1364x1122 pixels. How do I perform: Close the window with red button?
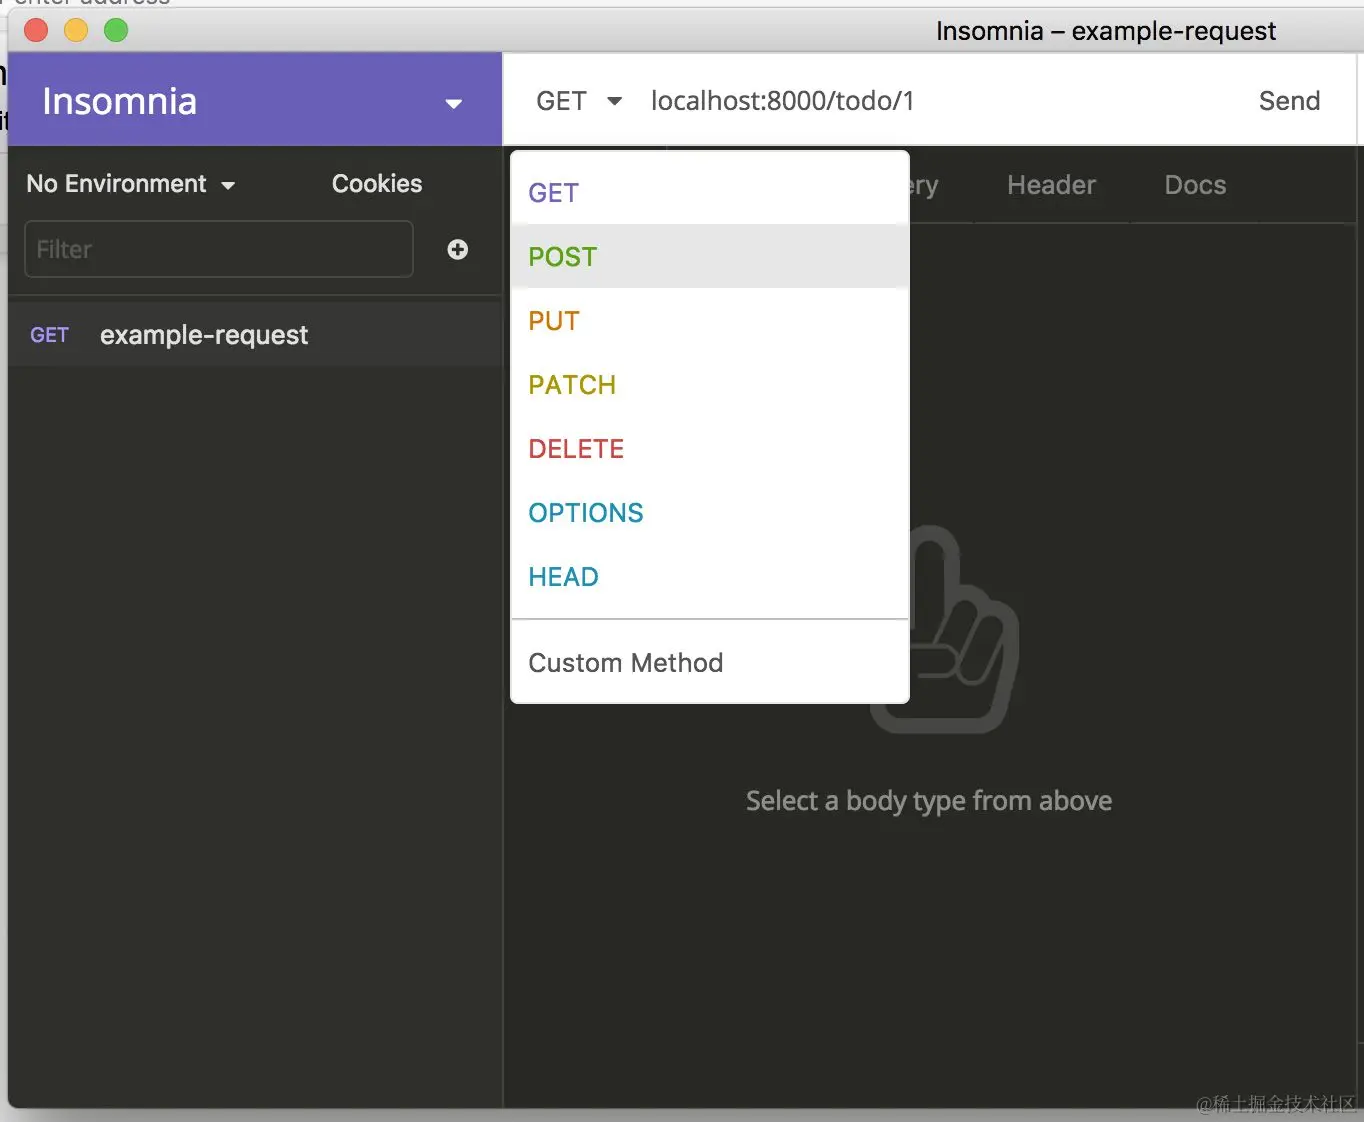click(36, 31)
